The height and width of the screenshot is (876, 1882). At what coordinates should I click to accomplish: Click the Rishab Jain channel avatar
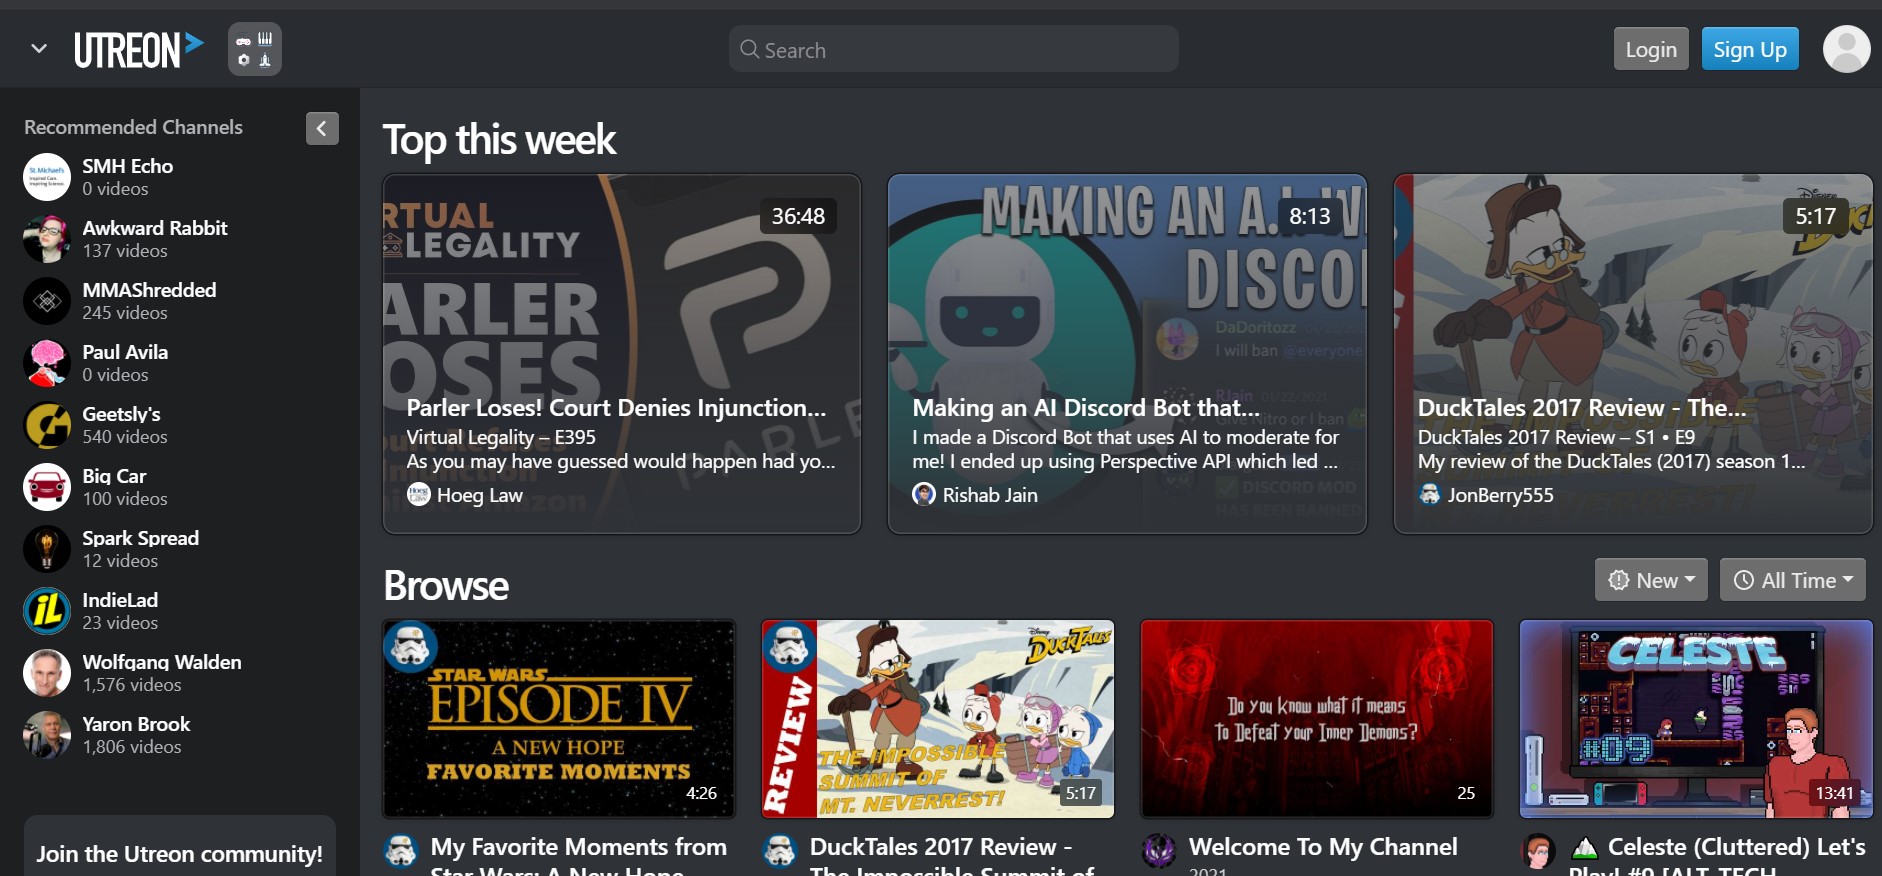924,494
